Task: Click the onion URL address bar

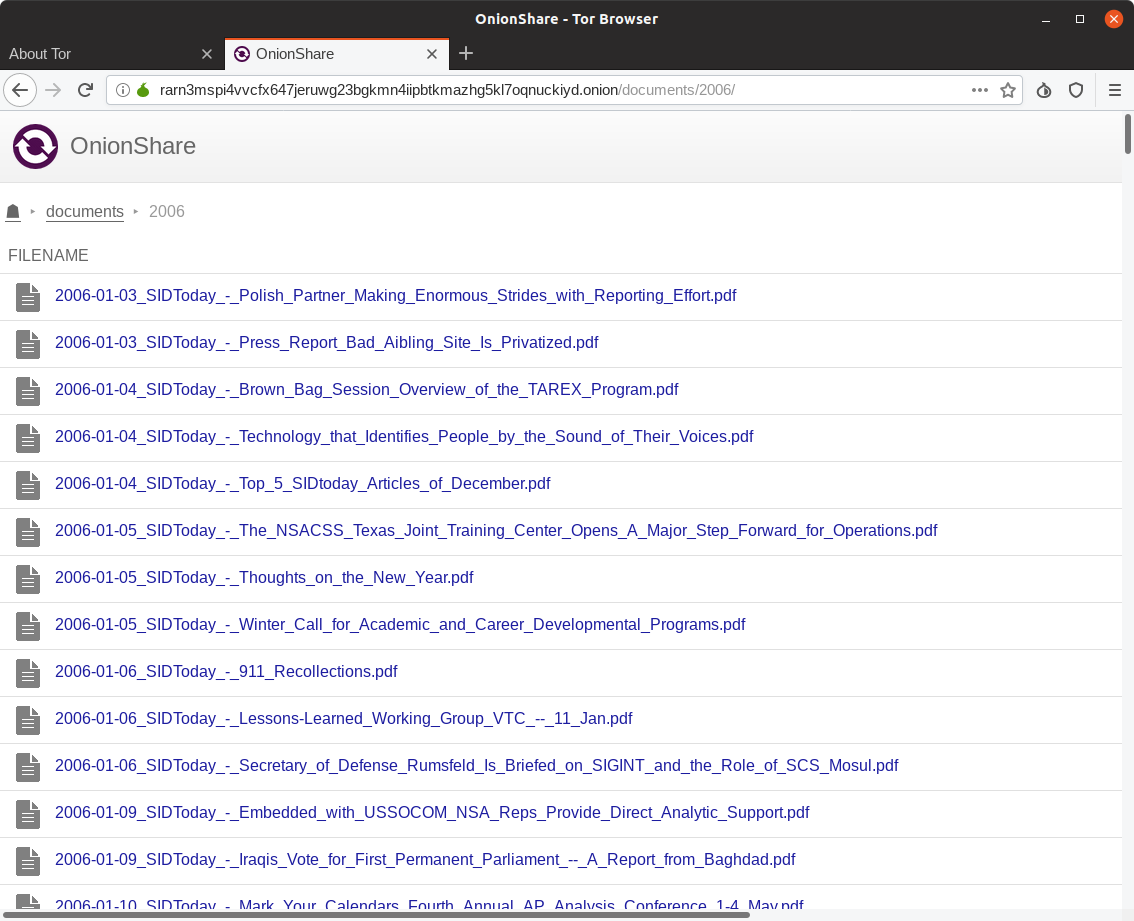Action: pyautogui.click(x=550, y=90)
